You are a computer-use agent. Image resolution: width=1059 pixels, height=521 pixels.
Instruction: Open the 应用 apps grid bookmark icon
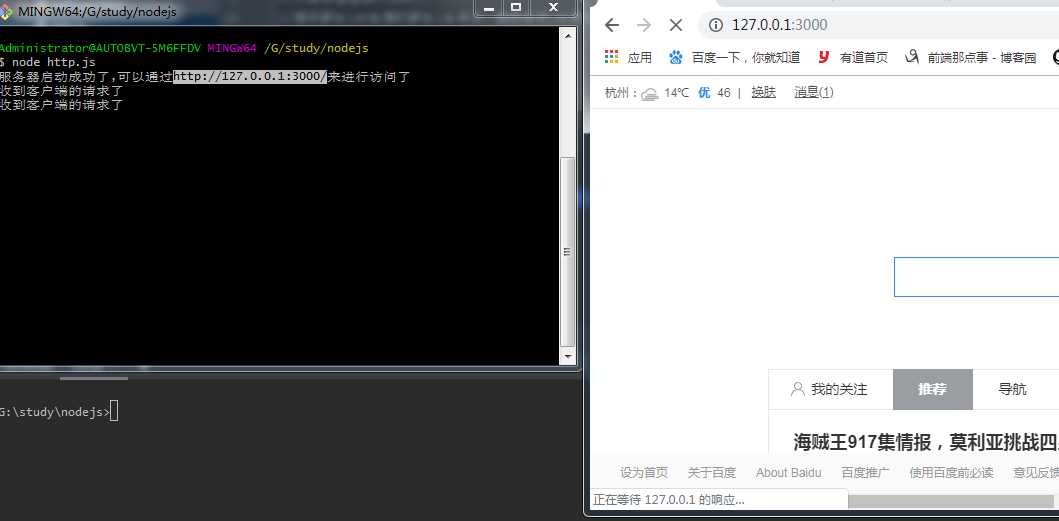pos(612,57)
